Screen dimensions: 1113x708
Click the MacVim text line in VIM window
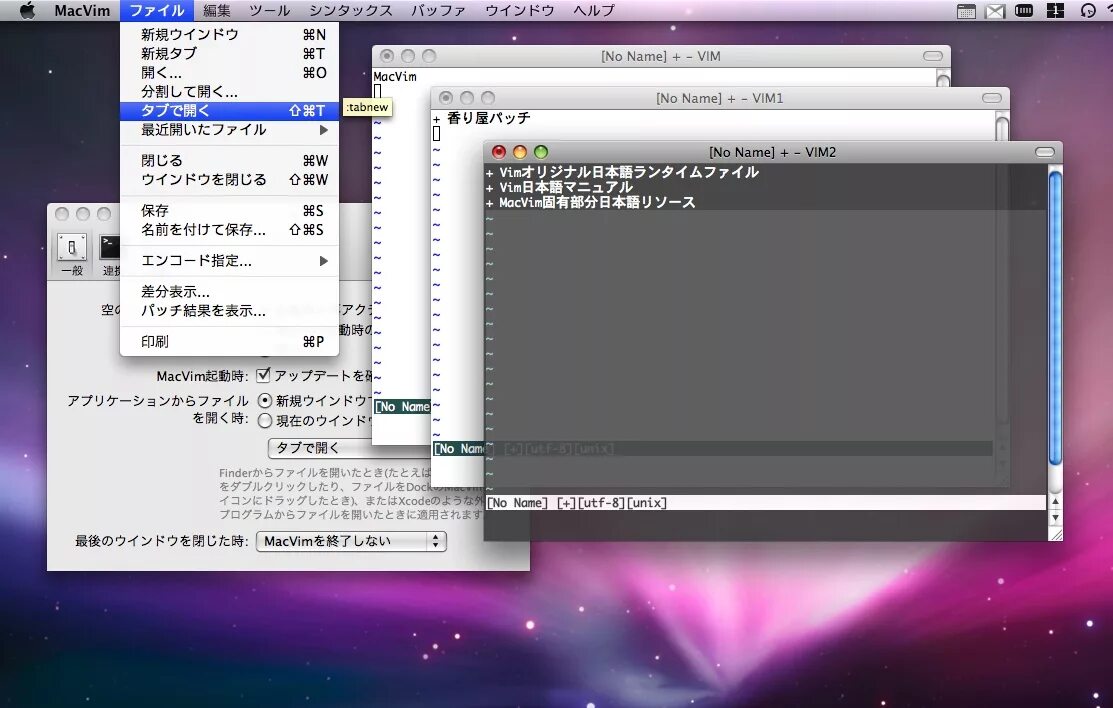click(395, 77)
